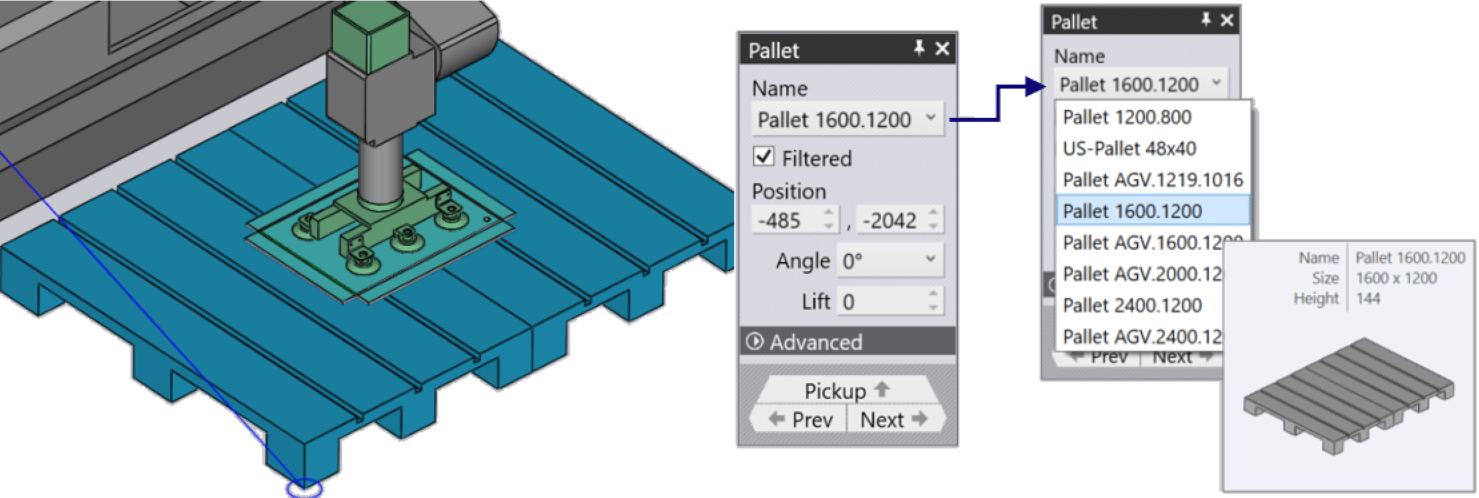1479x498 pixels.
Task: Expand the Advanced section
Action: [847, 342]
